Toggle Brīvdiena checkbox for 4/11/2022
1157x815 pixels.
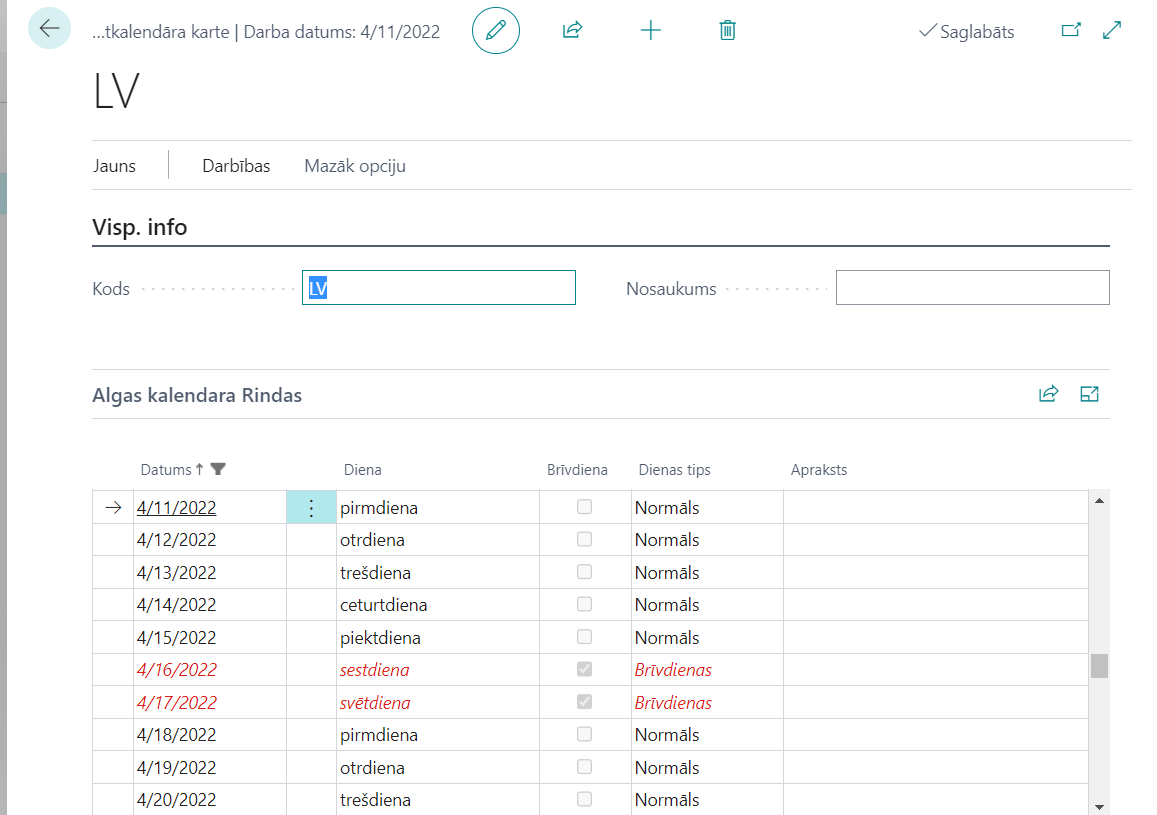tap(584, 507)
